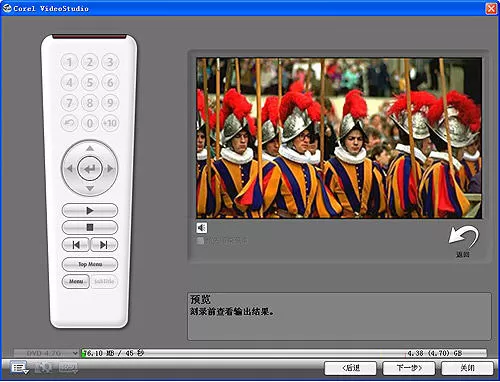Viewport: 500px width, 382px height.
Task: Skip to next chapter
Action: pyautogui.click(x=104, y=245)
